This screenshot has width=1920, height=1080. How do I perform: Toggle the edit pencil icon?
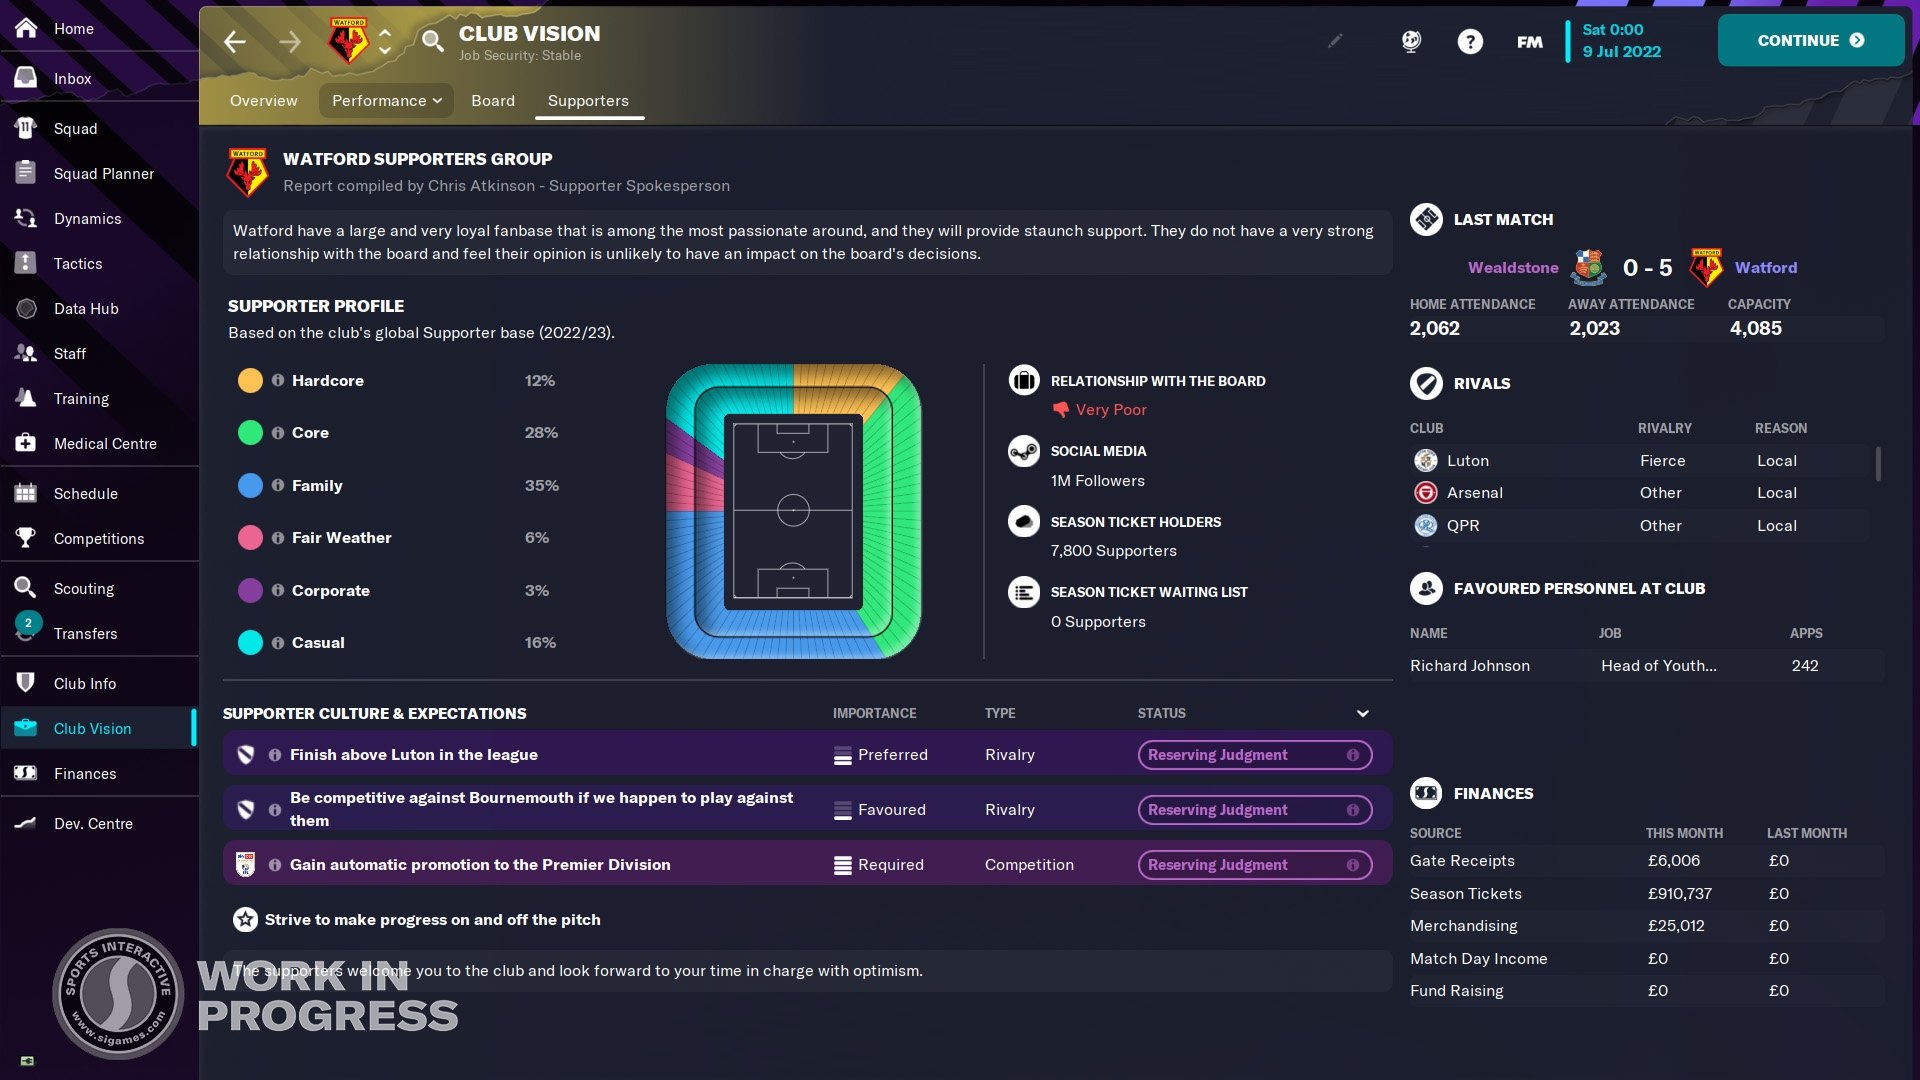coord(1336,40)
